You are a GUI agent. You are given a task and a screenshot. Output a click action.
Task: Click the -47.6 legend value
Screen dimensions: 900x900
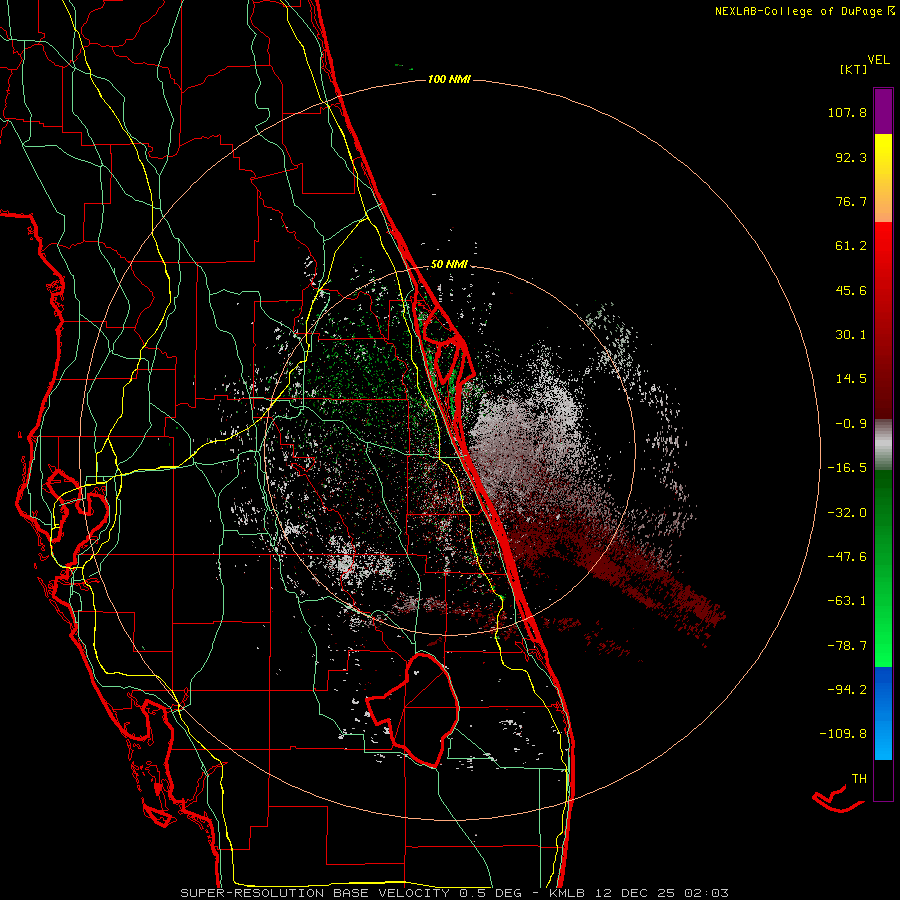click(x=847, y=557)
